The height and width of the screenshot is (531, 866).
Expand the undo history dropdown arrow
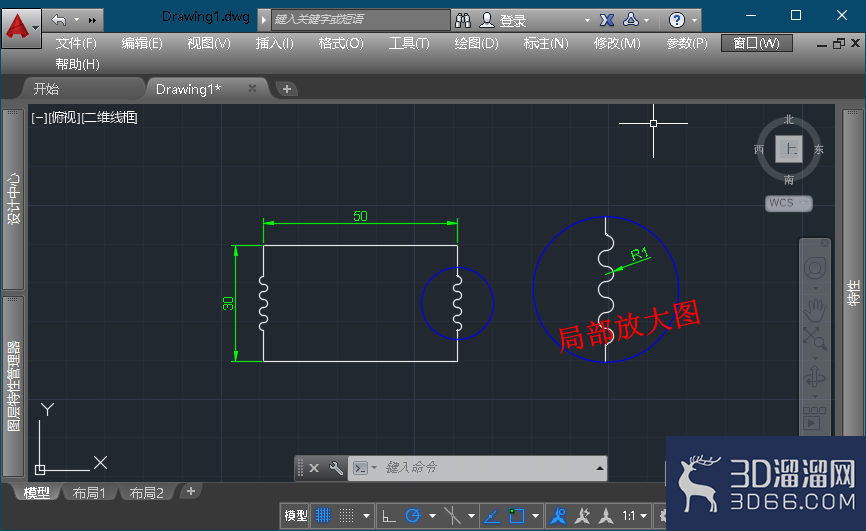click(77, 20)
